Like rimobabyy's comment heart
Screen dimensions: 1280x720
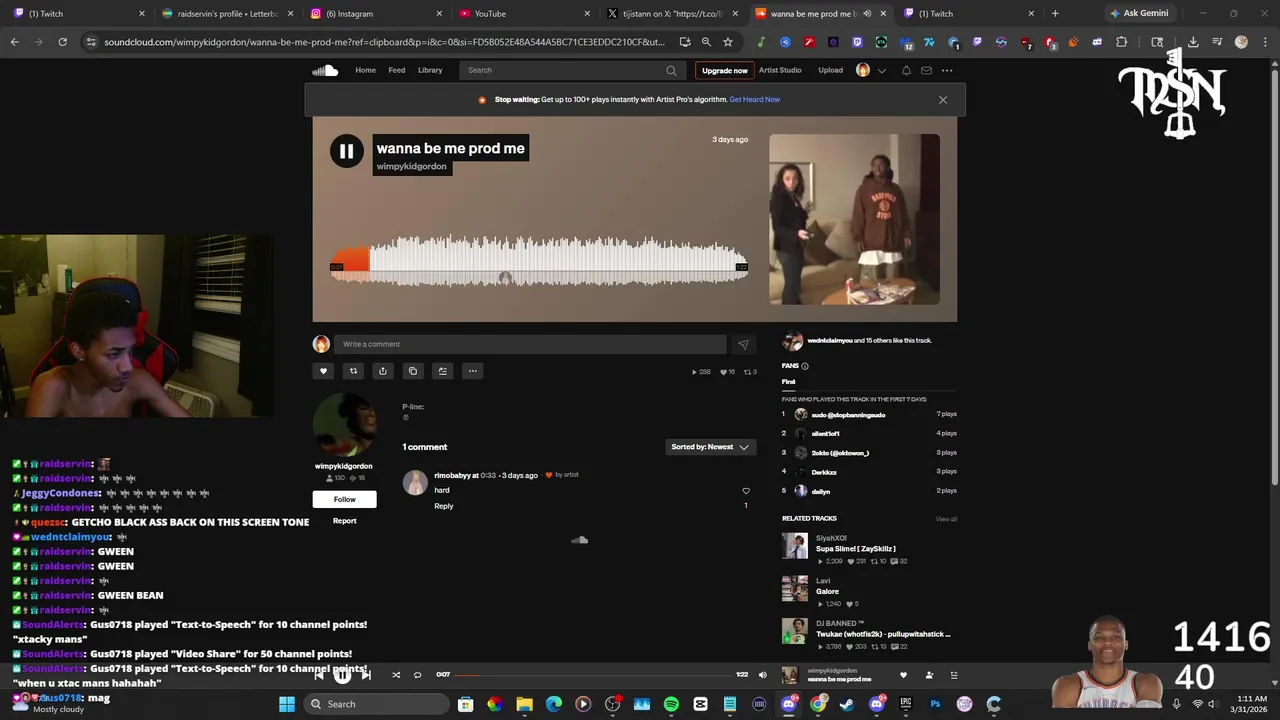(745, 491)
